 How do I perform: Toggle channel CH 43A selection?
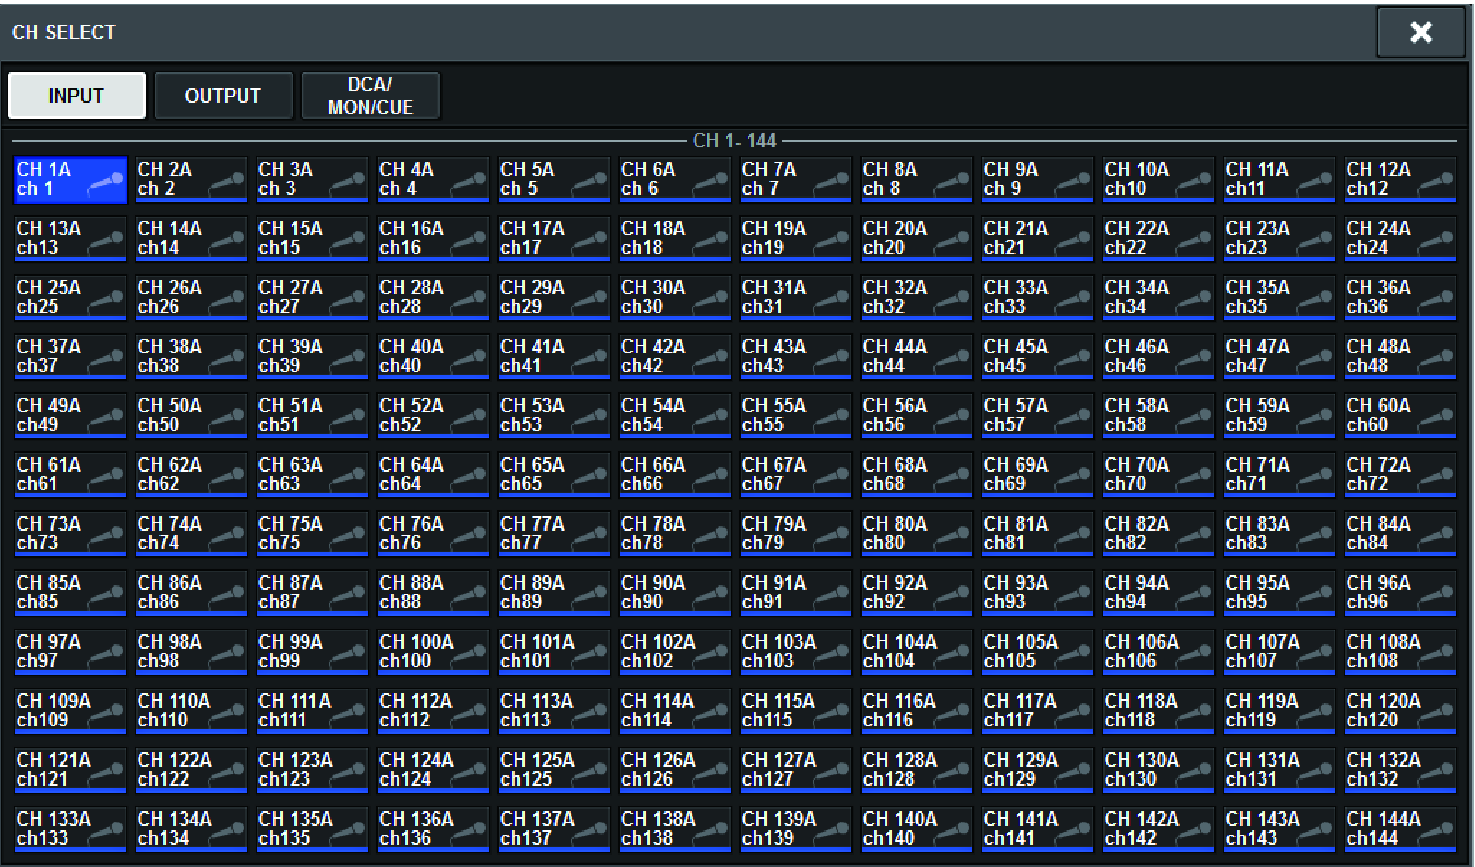coord(795,356)
